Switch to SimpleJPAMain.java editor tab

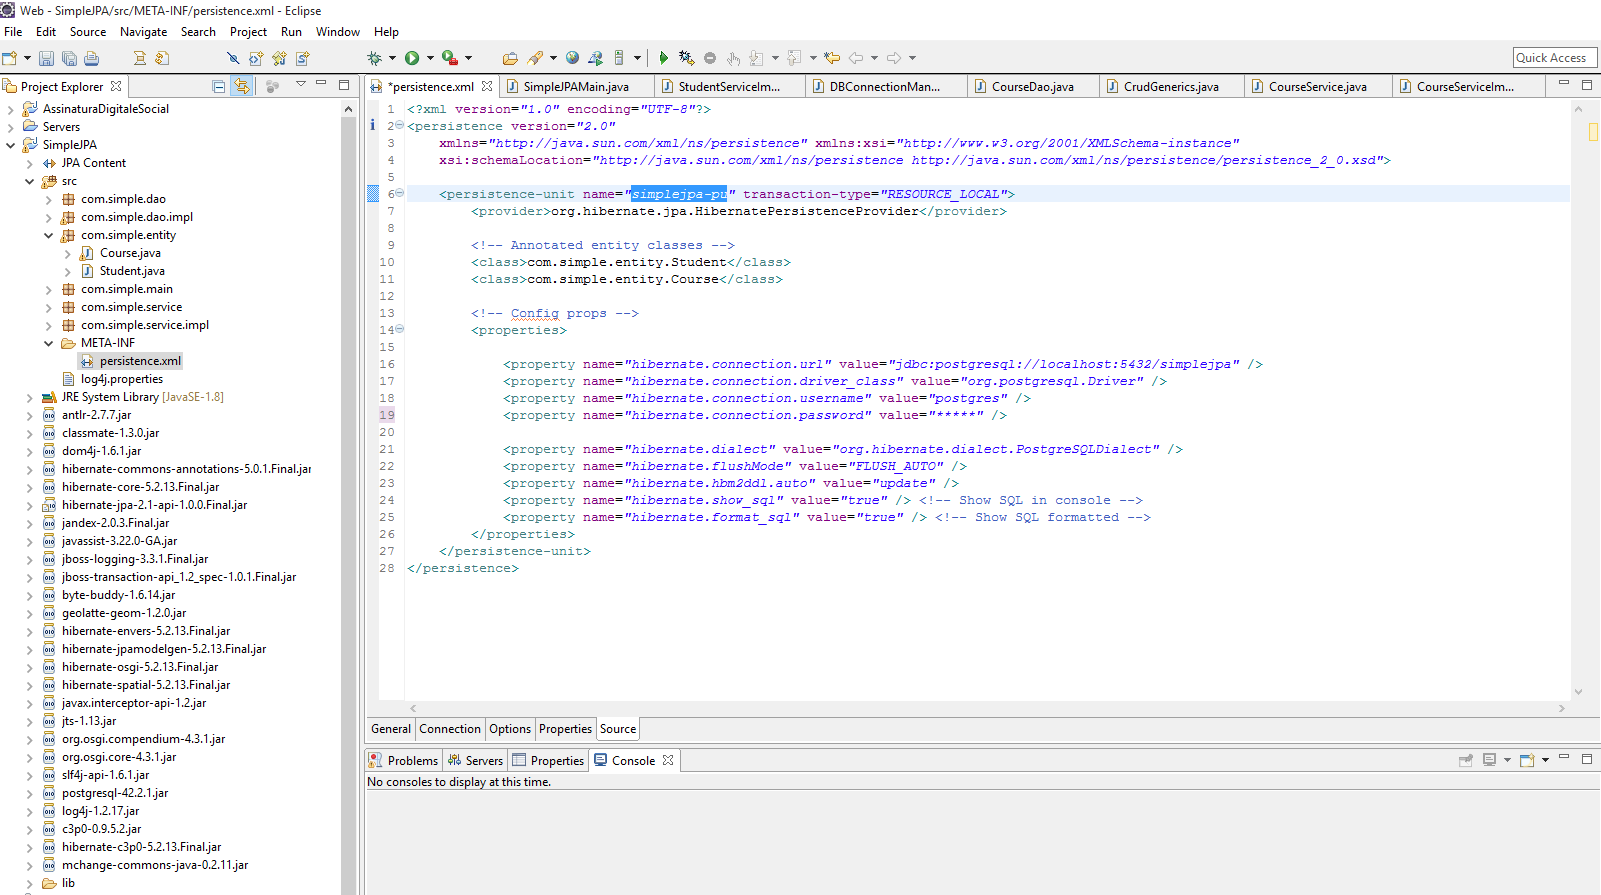pyautogui.click(x=575, y=87)
